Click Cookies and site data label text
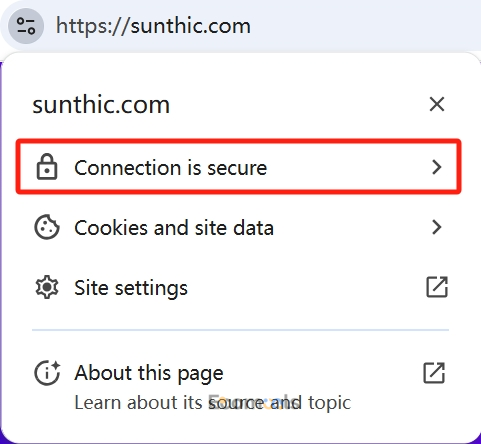 click(174, 228)
